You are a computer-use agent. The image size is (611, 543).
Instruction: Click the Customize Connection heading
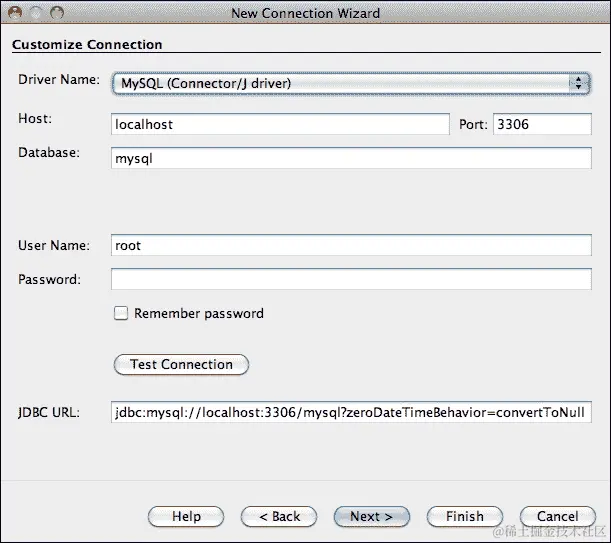pos(87,44)
